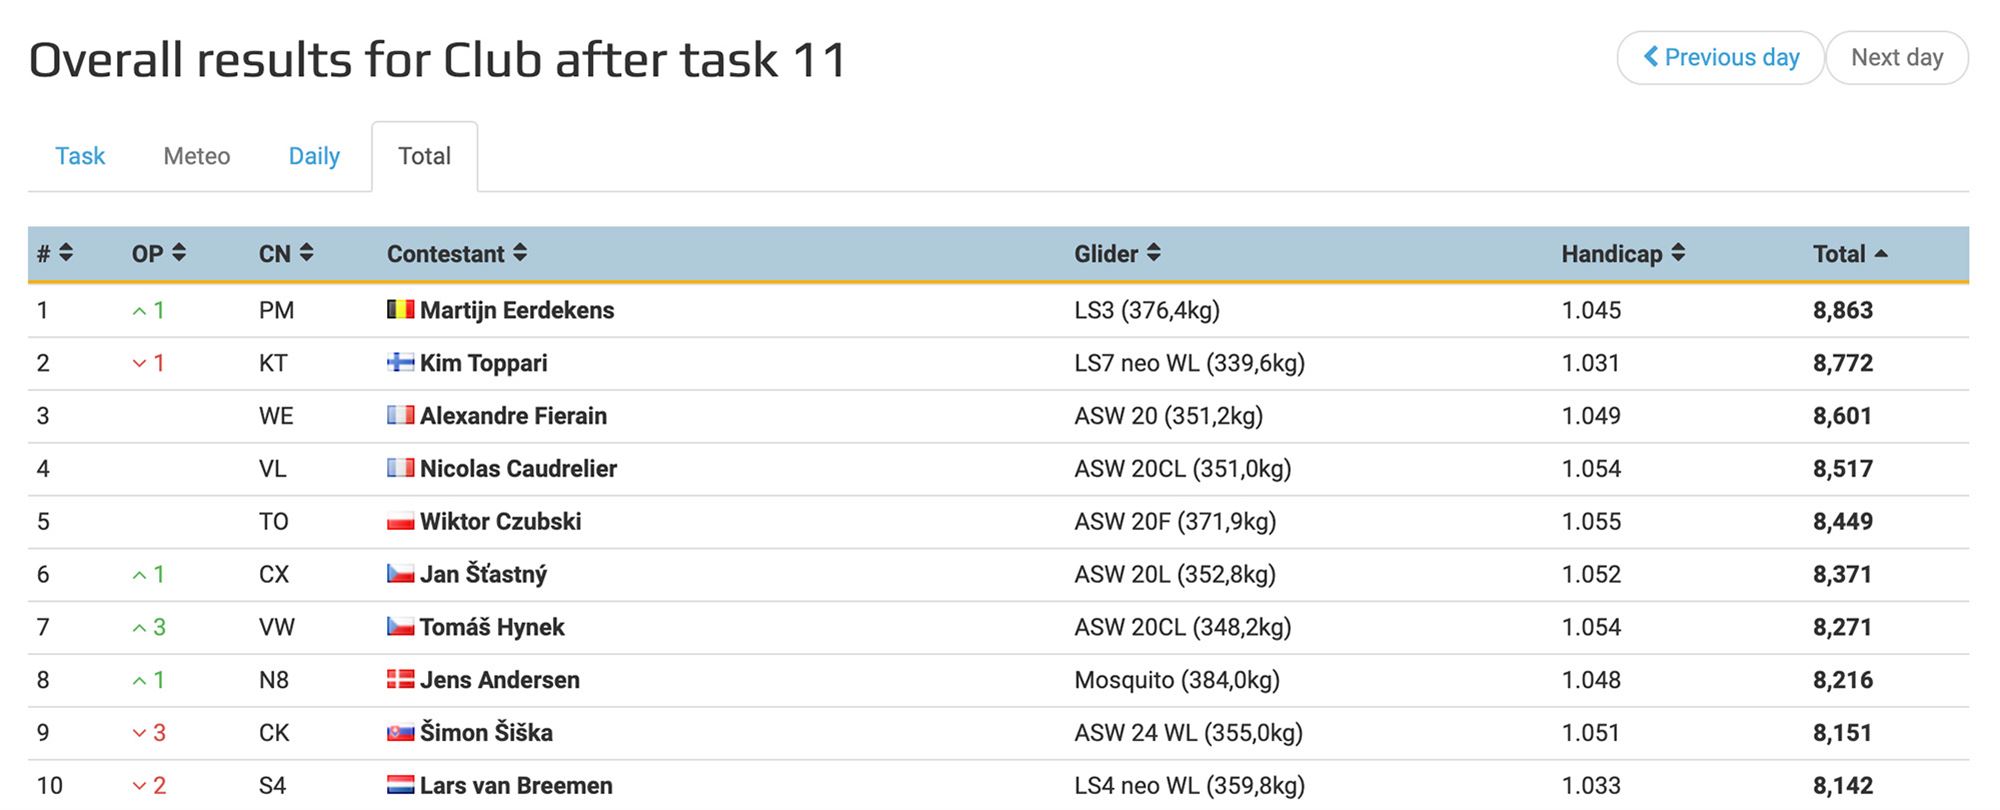Click the Slovak flag beside Šimon Šiška

pyautogui.click(x=400, y=733)
